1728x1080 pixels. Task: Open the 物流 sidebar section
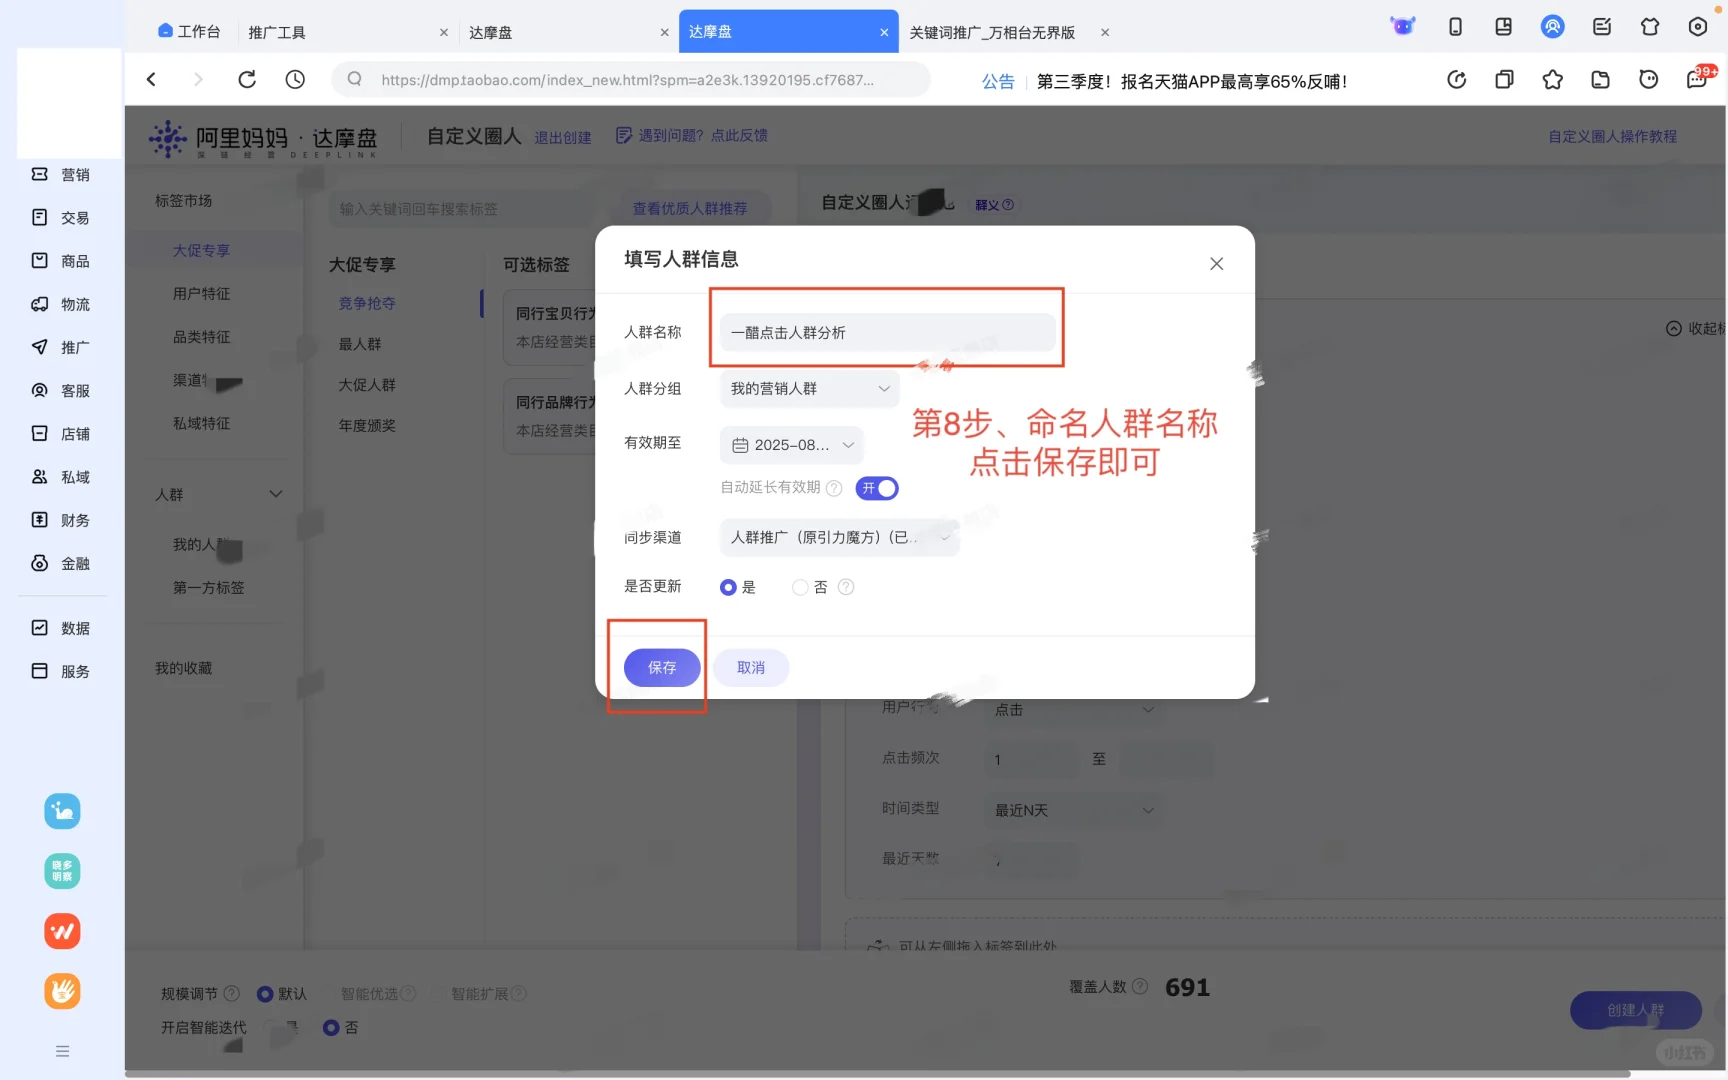[x=62, y=304]
